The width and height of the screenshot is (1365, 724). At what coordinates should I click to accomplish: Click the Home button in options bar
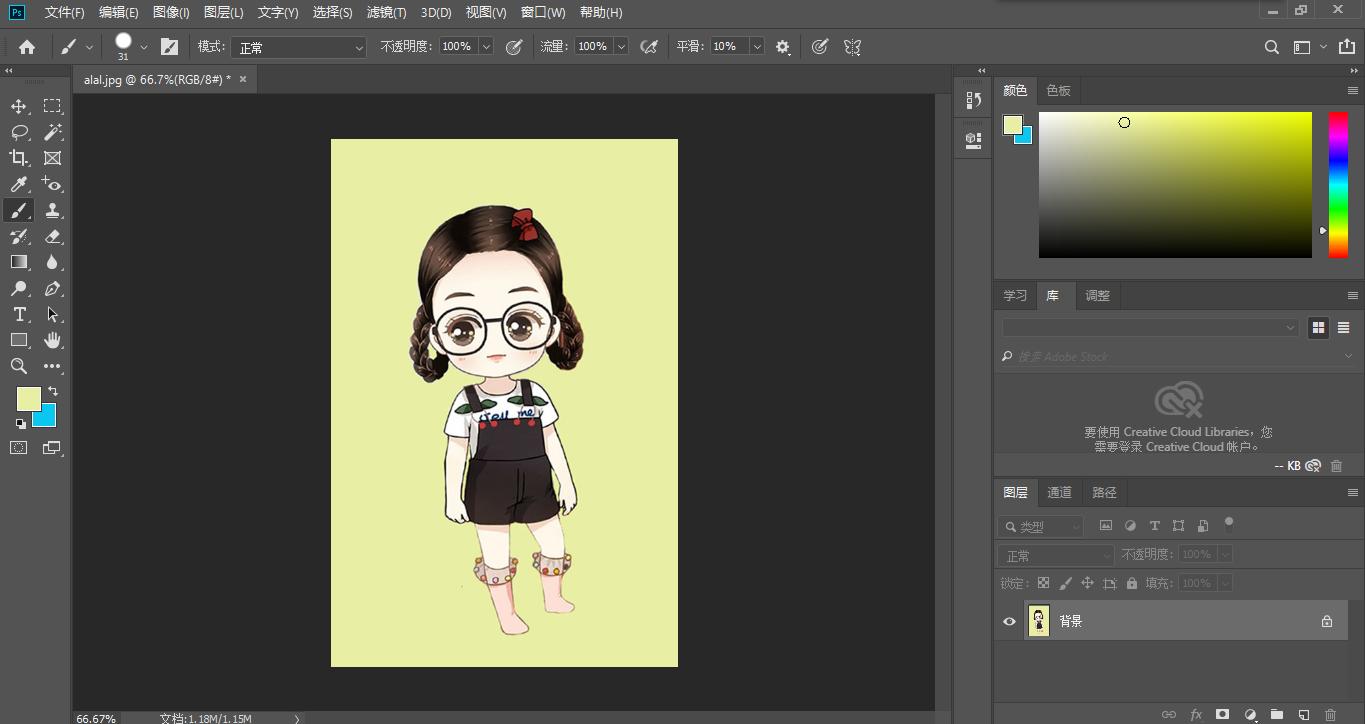pos(27,47)
